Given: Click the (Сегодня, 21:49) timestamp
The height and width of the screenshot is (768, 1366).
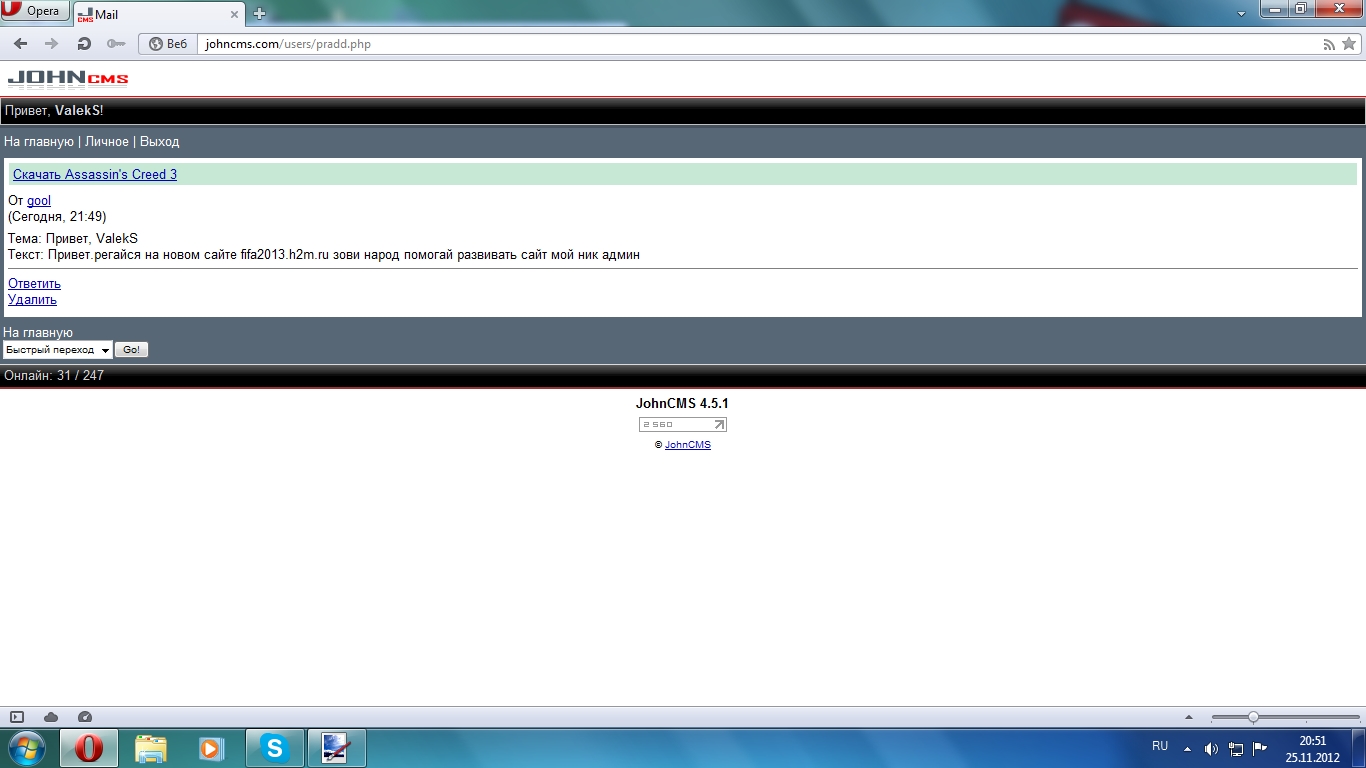Looking at the screenshot, I should [57, 217].
